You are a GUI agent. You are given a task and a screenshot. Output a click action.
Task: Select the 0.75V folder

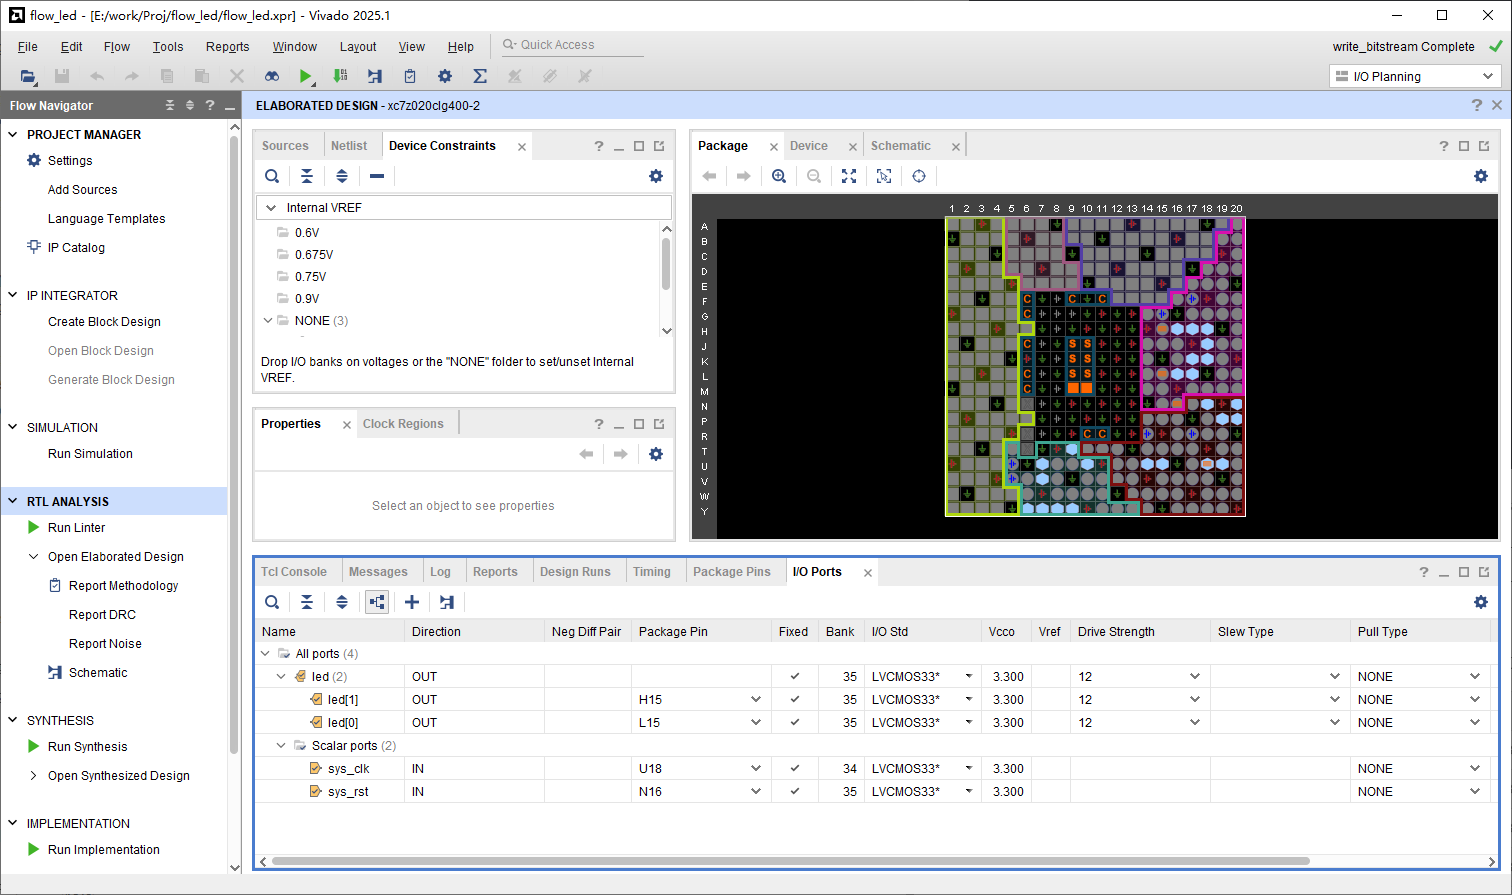(x=310, y=277)
